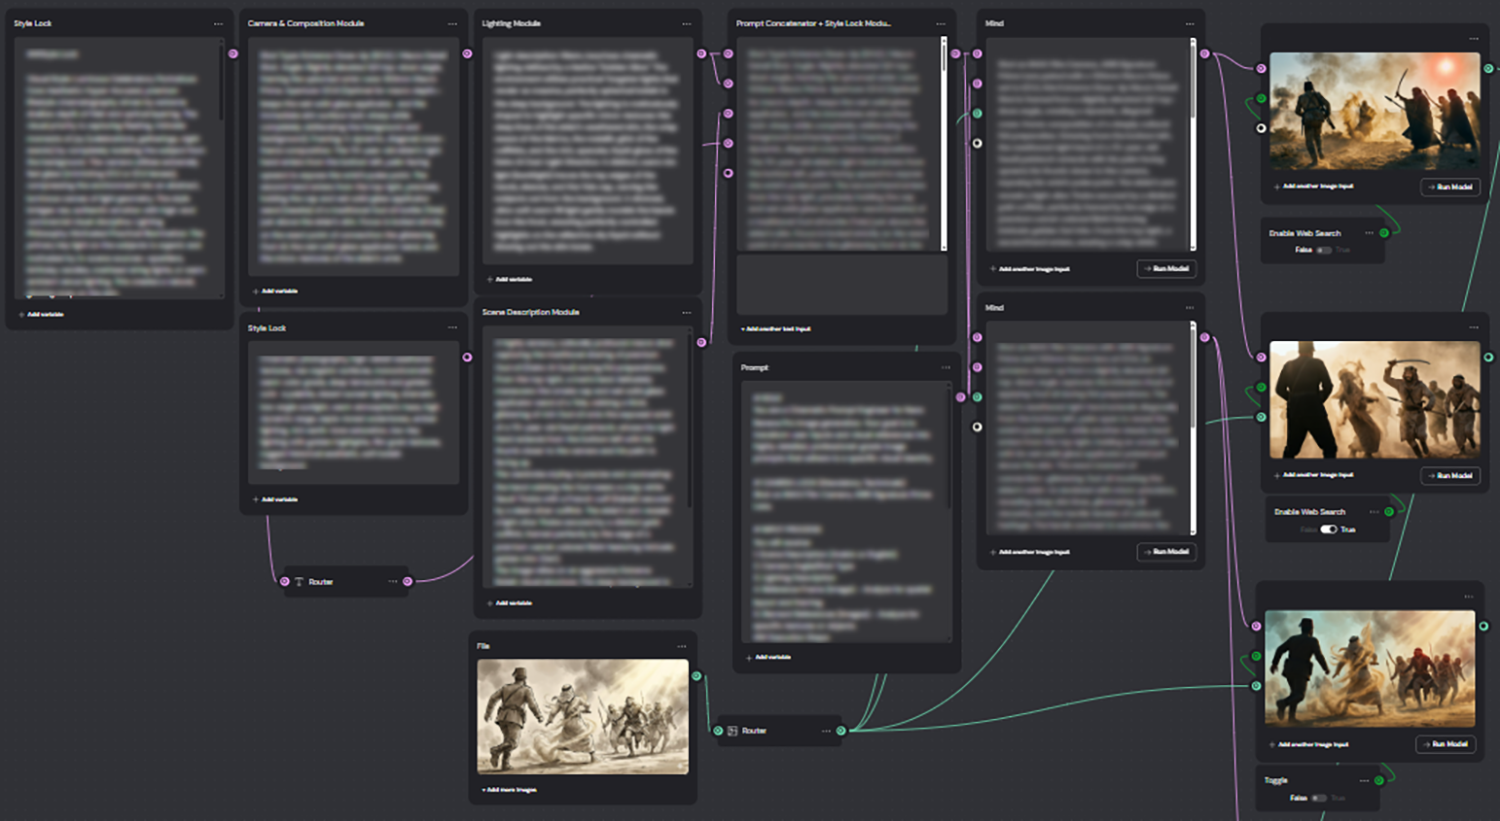The width and height of the screenshot is (1500, 821).
Task: Open the first Style Lock node options menu
Action: (x=218, y=23)
